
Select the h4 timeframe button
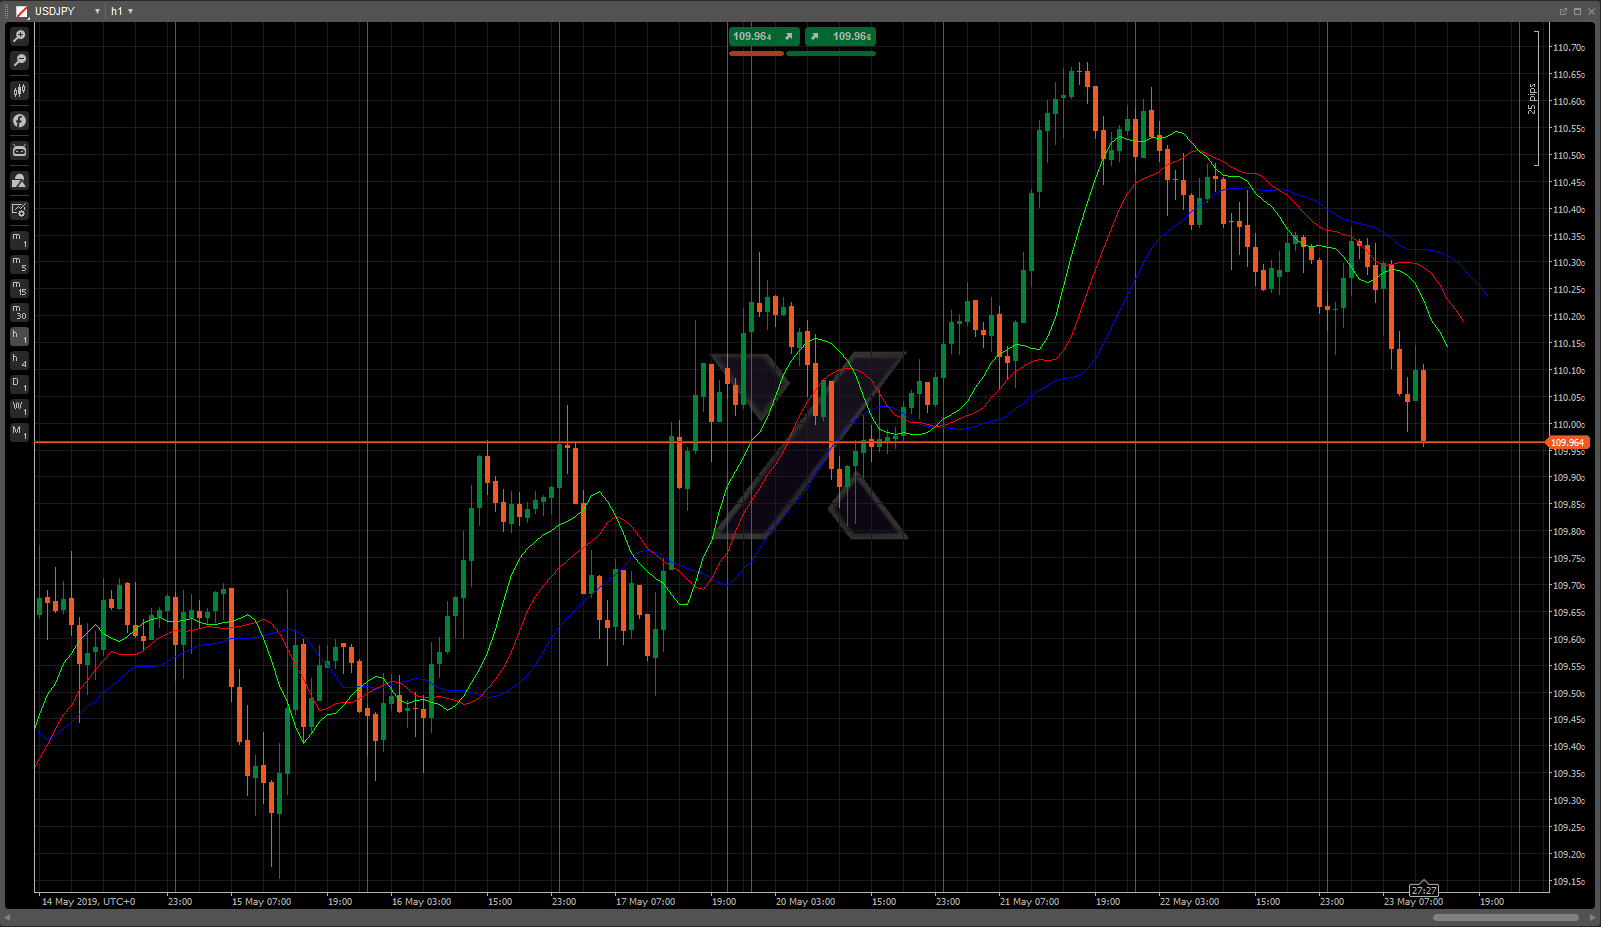point(19,360)
